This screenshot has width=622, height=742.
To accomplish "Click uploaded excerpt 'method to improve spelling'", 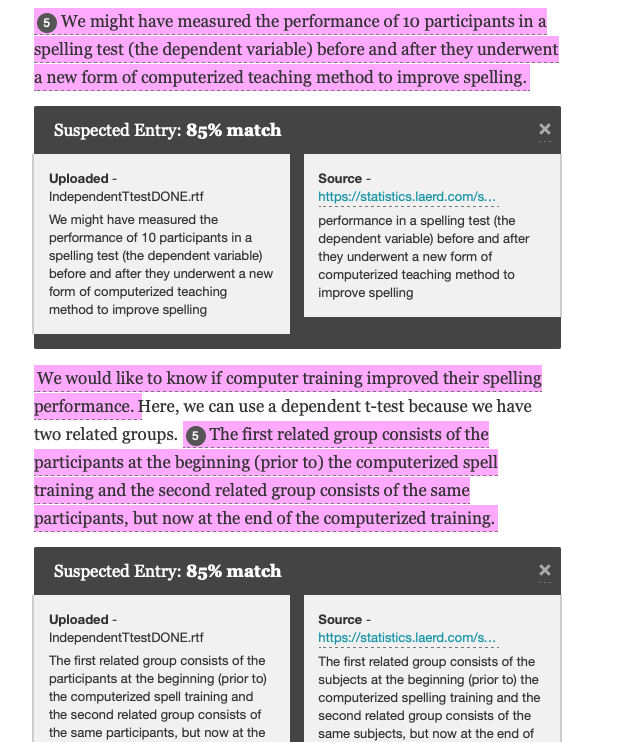I will (x=128, y=309).
